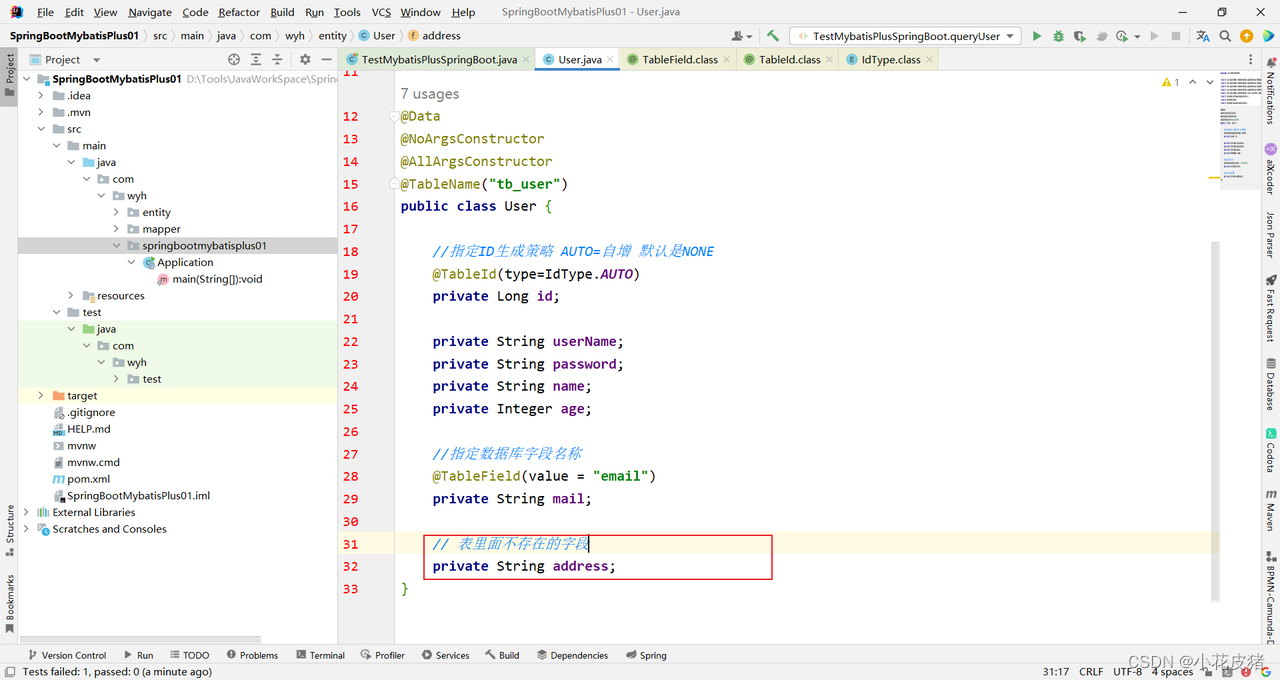
Task: Click the 'user' breadcrumb in navigation bar
Action: [x=377, y=35]
